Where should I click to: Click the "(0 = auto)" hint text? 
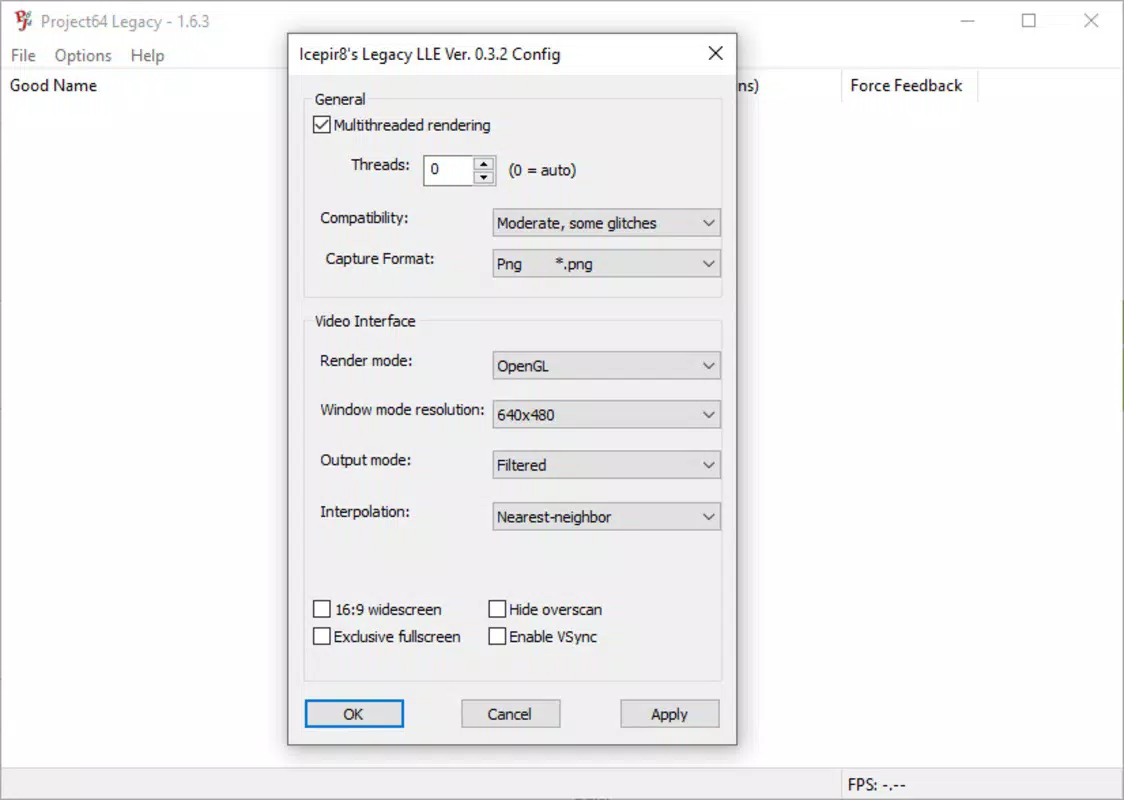tap(543, 171)
